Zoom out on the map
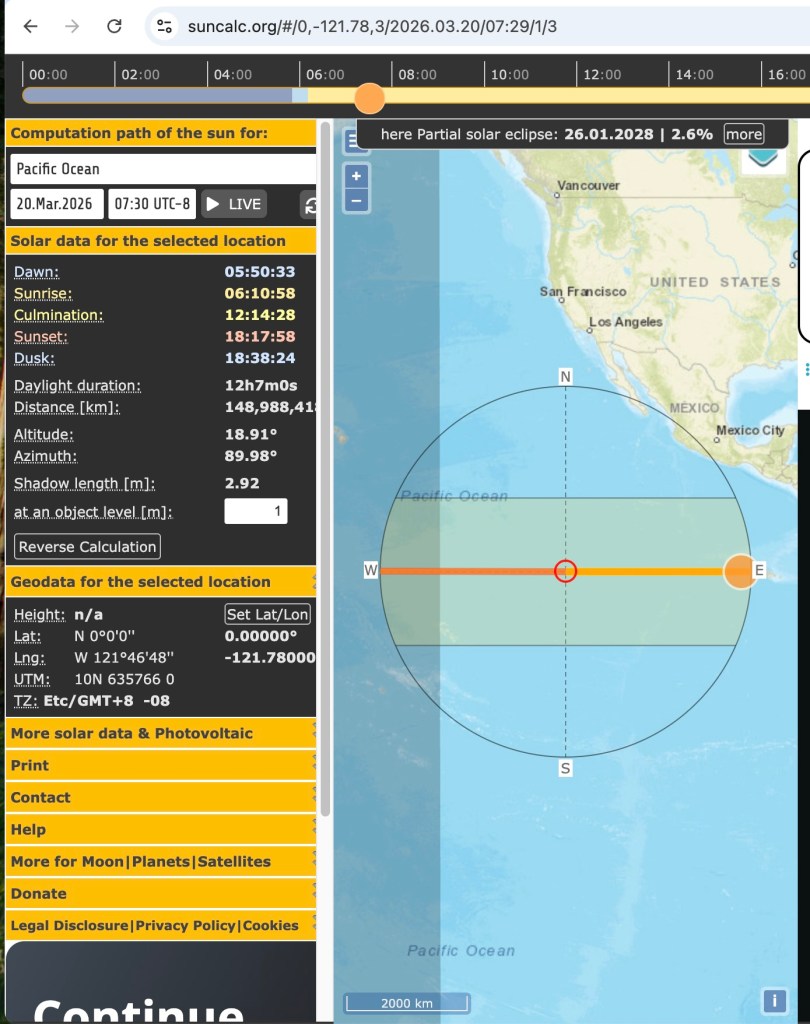 click(357, 200)
